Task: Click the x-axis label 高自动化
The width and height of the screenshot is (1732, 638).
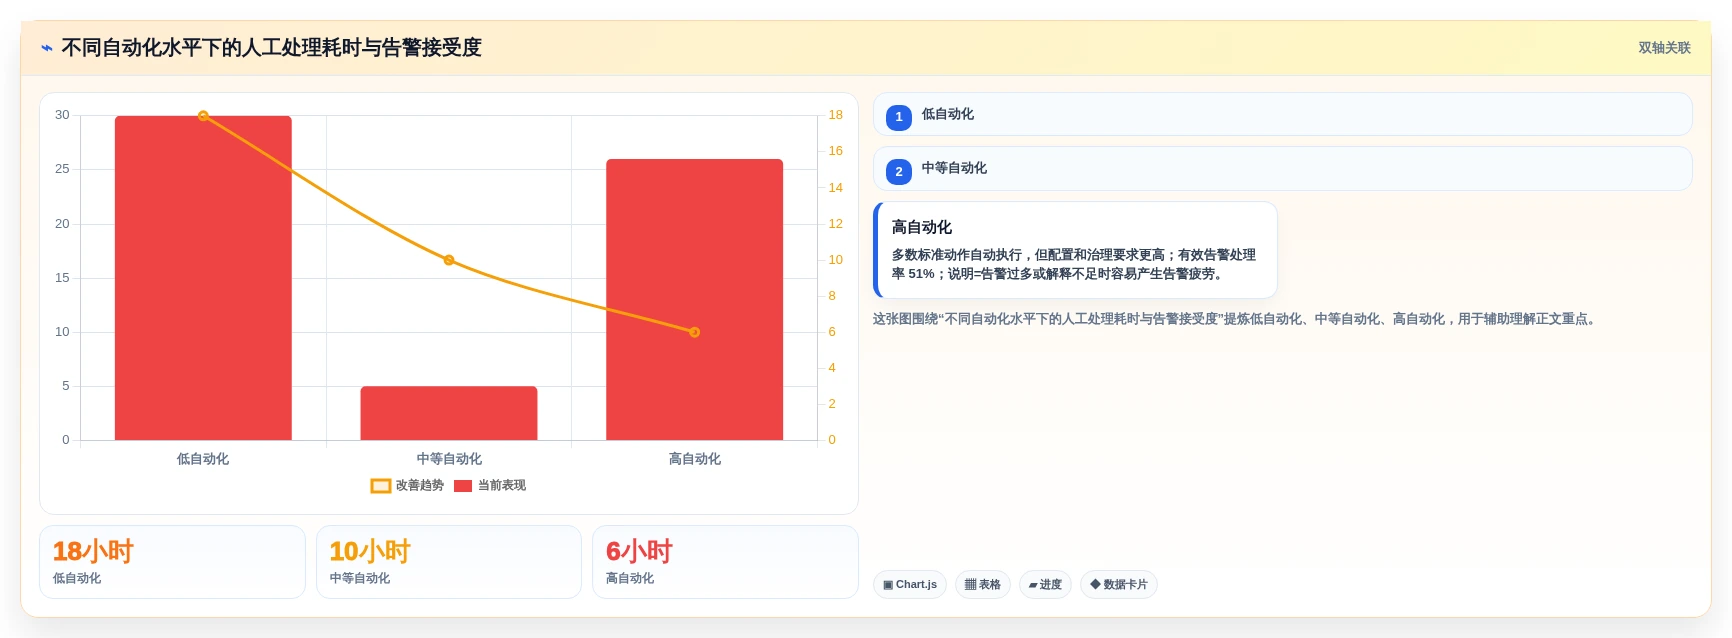Action: pyautogui.click(x=694, y=459)
